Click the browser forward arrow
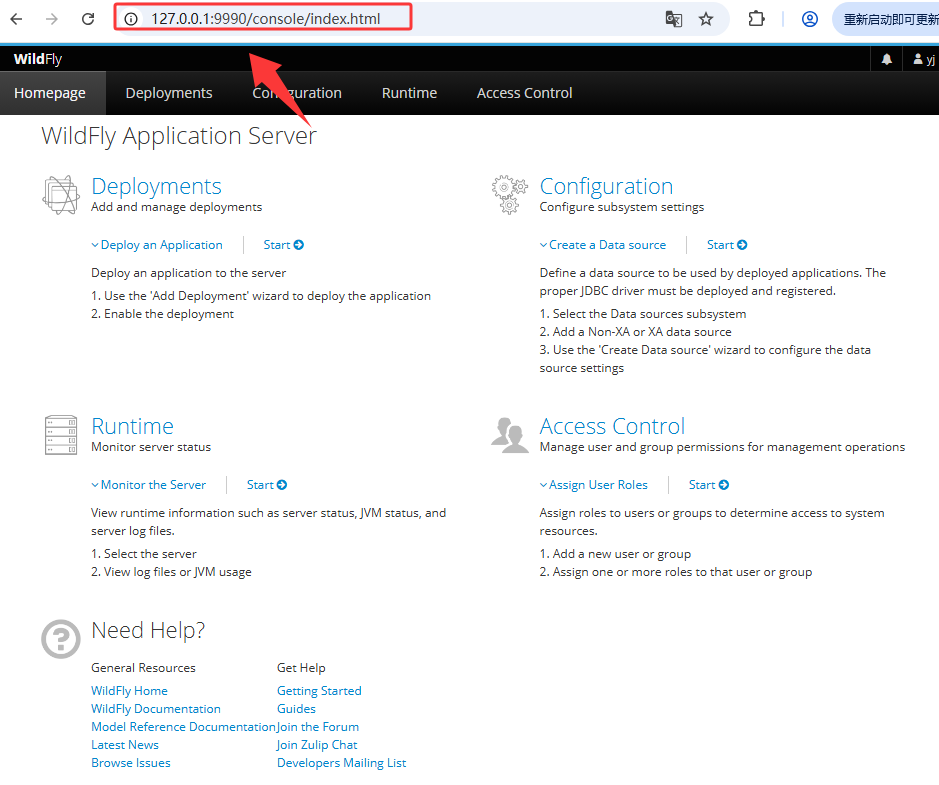Screen dimensions: 939x785 click(52, 19)
